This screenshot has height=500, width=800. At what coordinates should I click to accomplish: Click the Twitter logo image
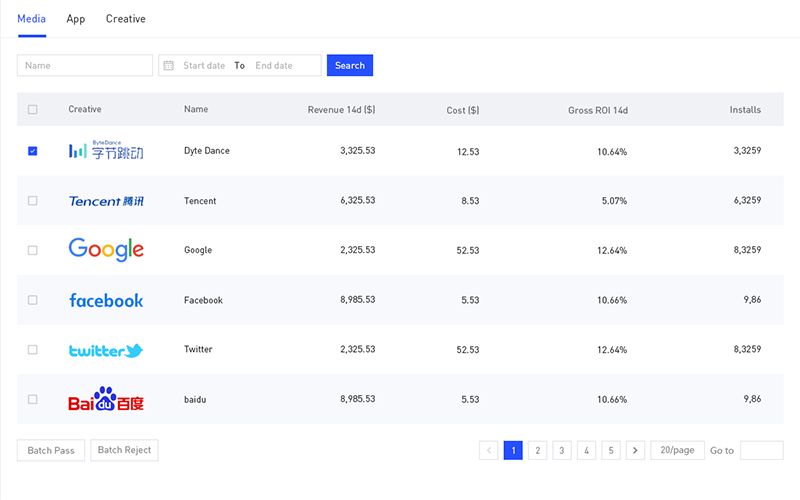(106, 351)
